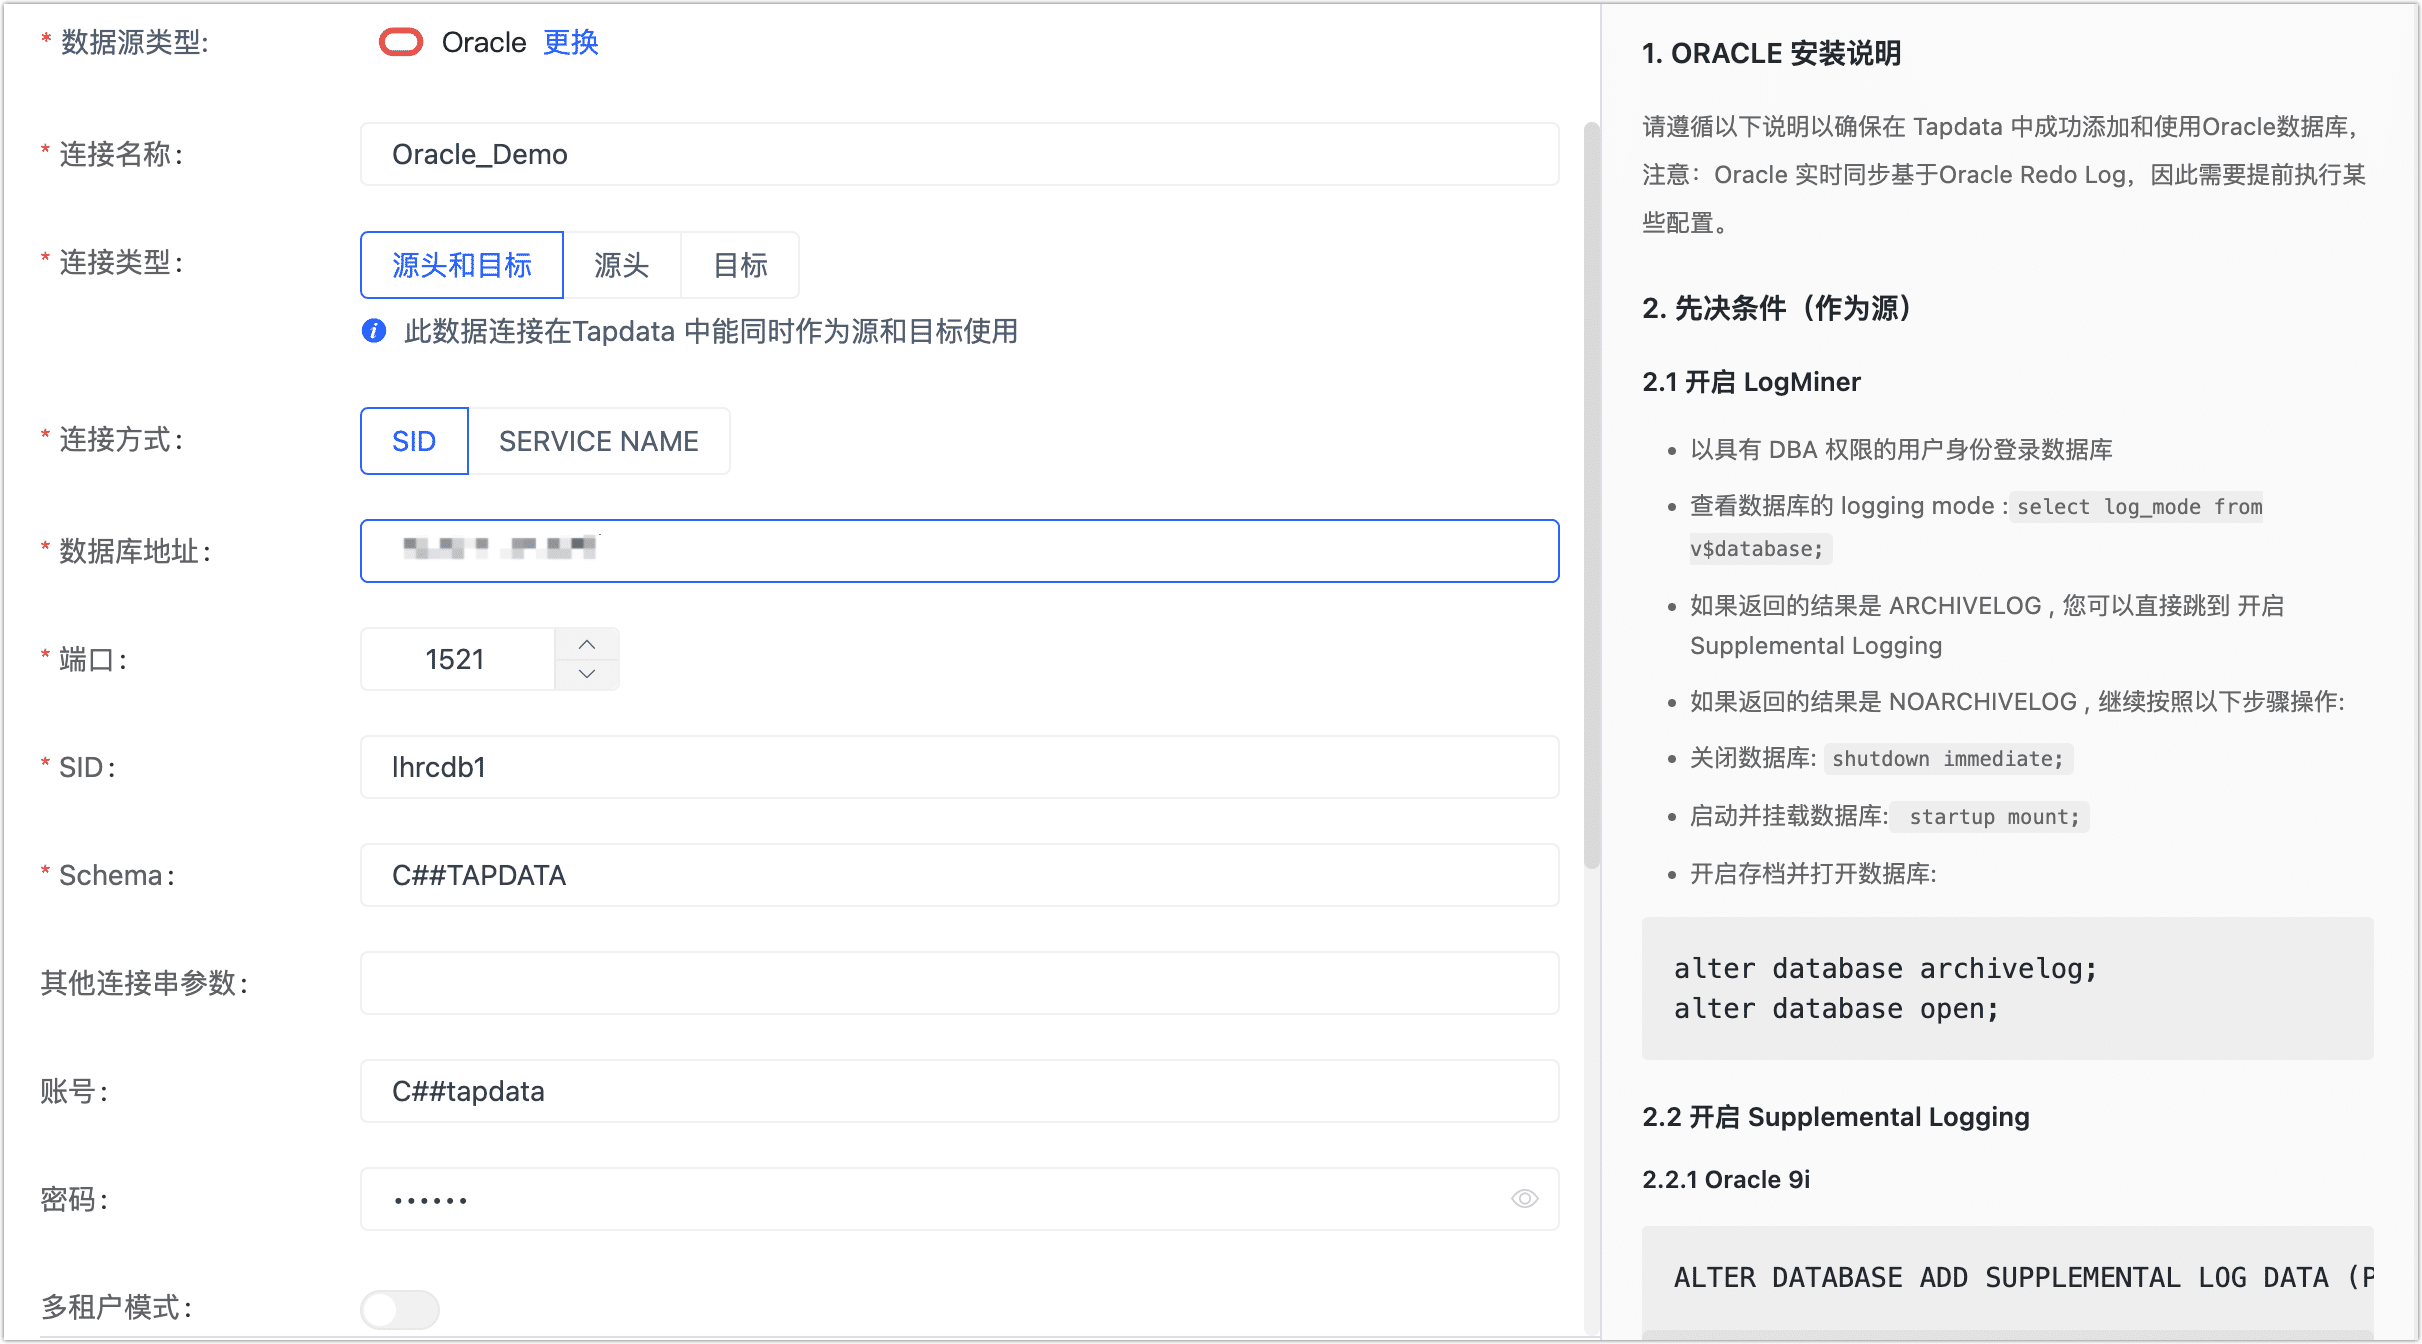
Task: Click the '此数据连接在Tapdata 中能同时作为源和目标使用' hint text
Action: coord(711,331)
